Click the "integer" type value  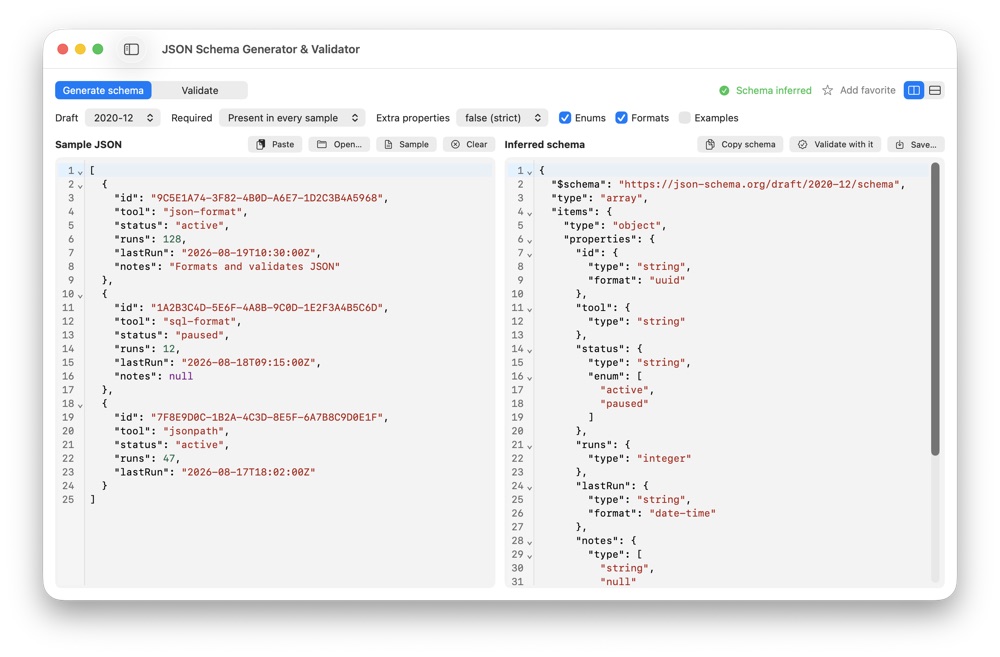pos(664,459)
